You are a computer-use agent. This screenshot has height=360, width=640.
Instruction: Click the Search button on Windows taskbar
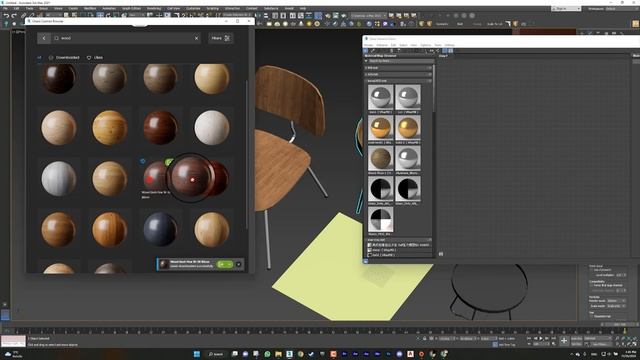[x=216, y=354]
